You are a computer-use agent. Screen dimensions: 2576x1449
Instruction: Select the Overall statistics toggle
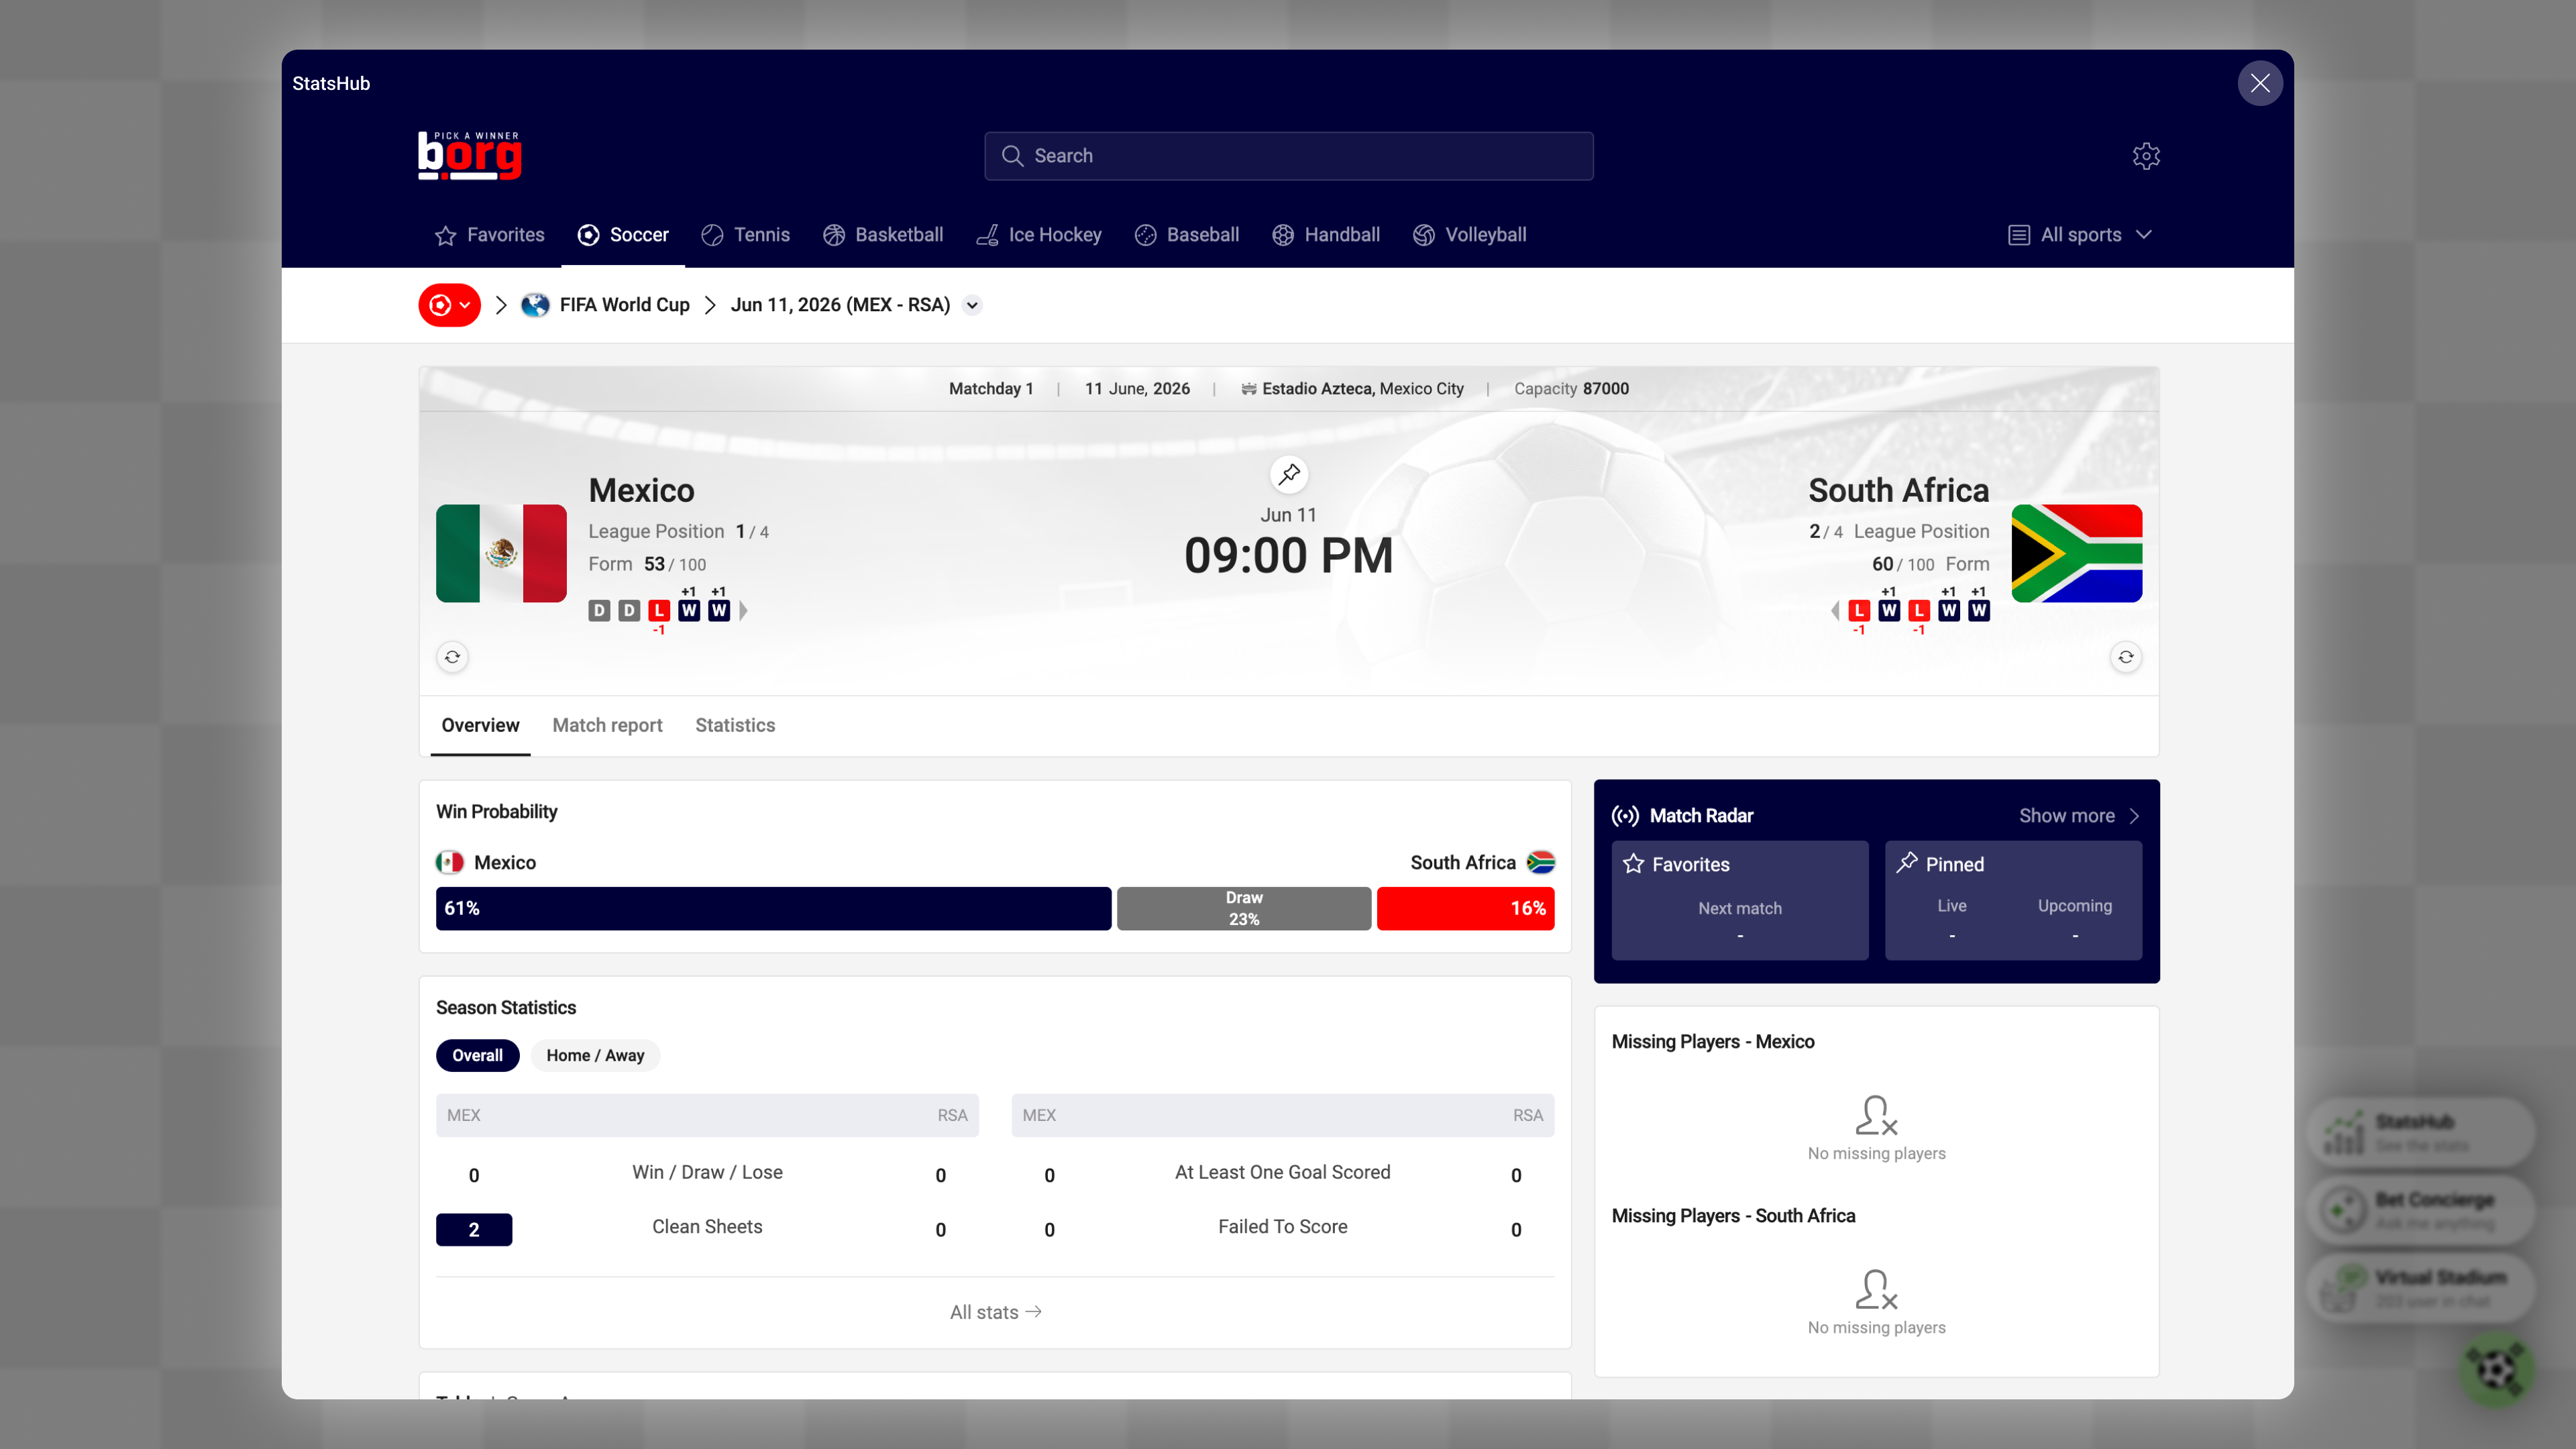(x=477, y=1055)
